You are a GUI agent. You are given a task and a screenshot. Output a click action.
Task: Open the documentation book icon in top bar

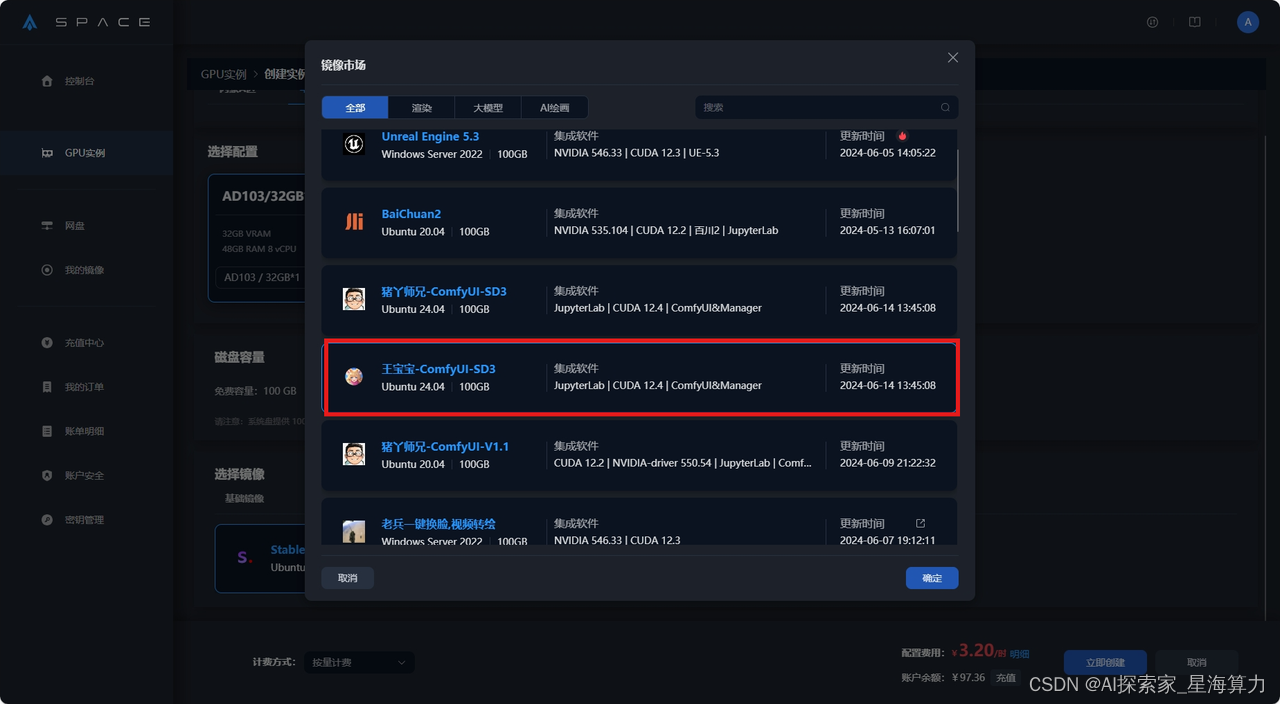1195,22
